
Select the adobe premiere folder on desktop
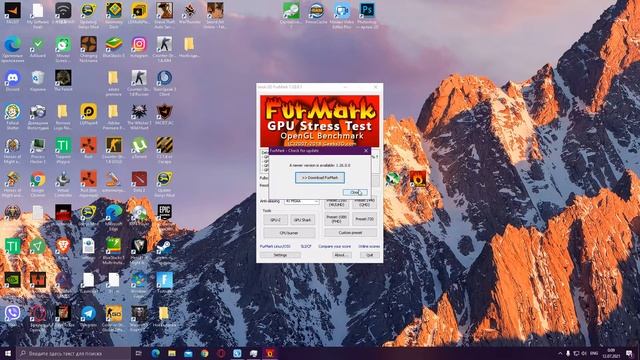(x=113, y=83)
